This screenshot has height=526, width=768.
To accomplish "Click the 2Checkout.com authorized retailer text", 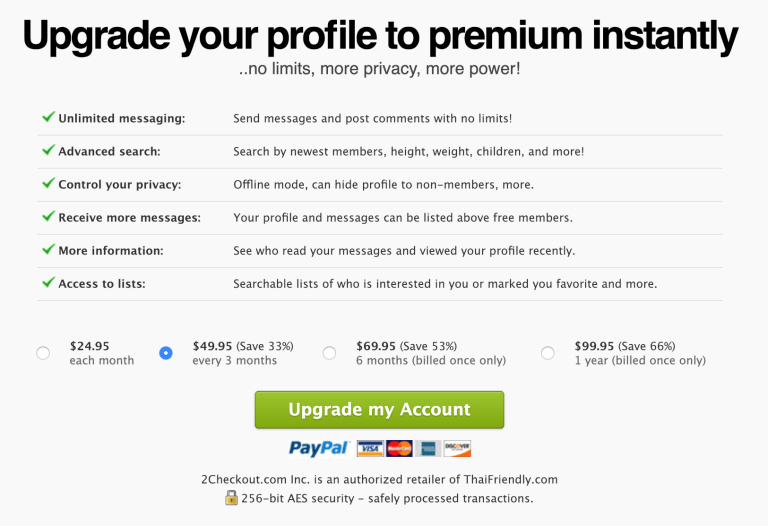I will [380, 479].
